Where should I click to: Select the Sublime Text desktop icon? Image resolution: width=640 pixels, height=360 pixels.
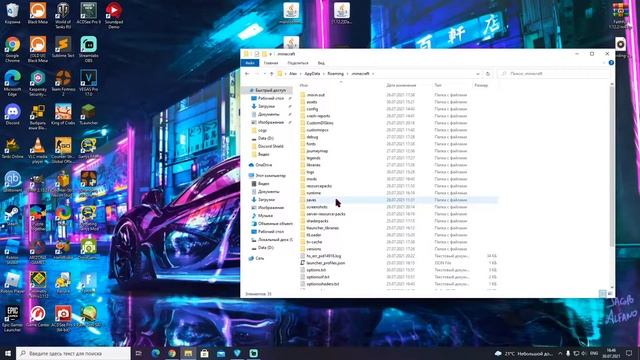pyautogui.click(x=63, y=47)
